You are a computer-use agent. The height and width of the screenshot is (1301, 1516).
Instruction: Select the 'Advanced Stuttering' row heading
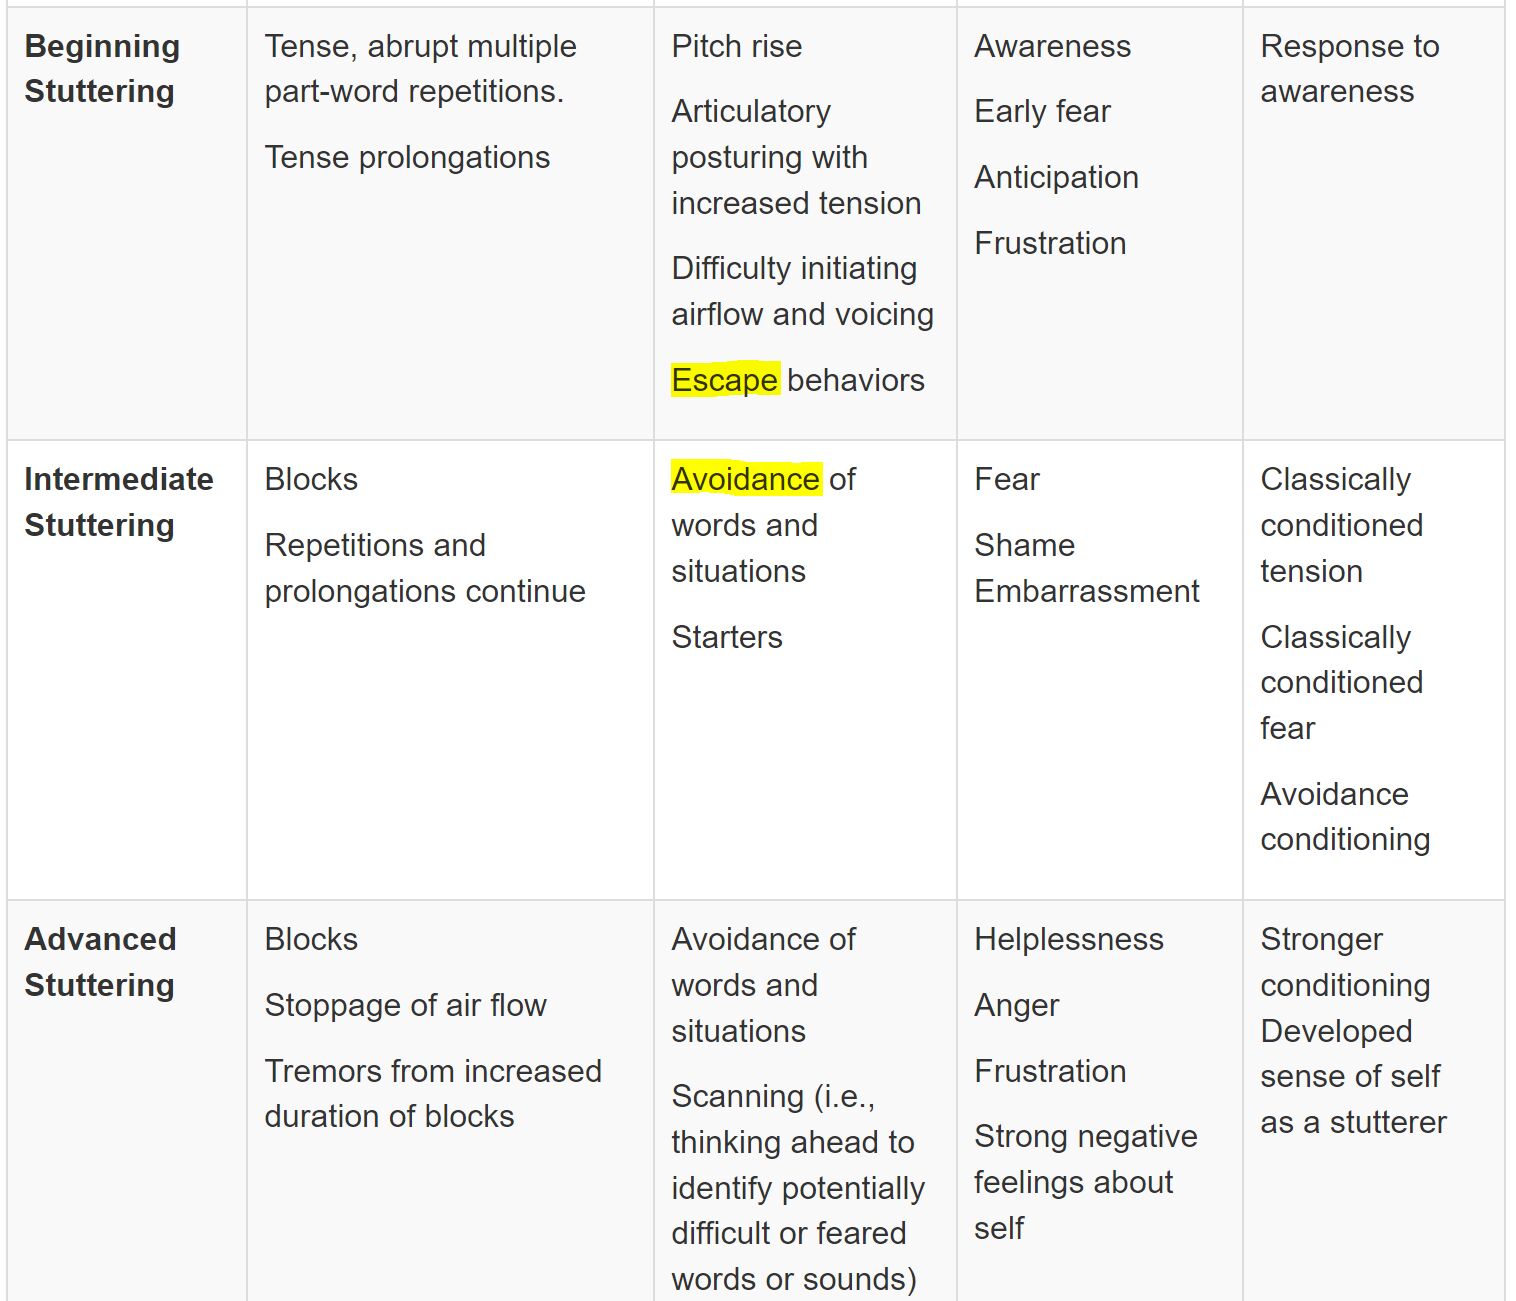(x=100, y=962)
